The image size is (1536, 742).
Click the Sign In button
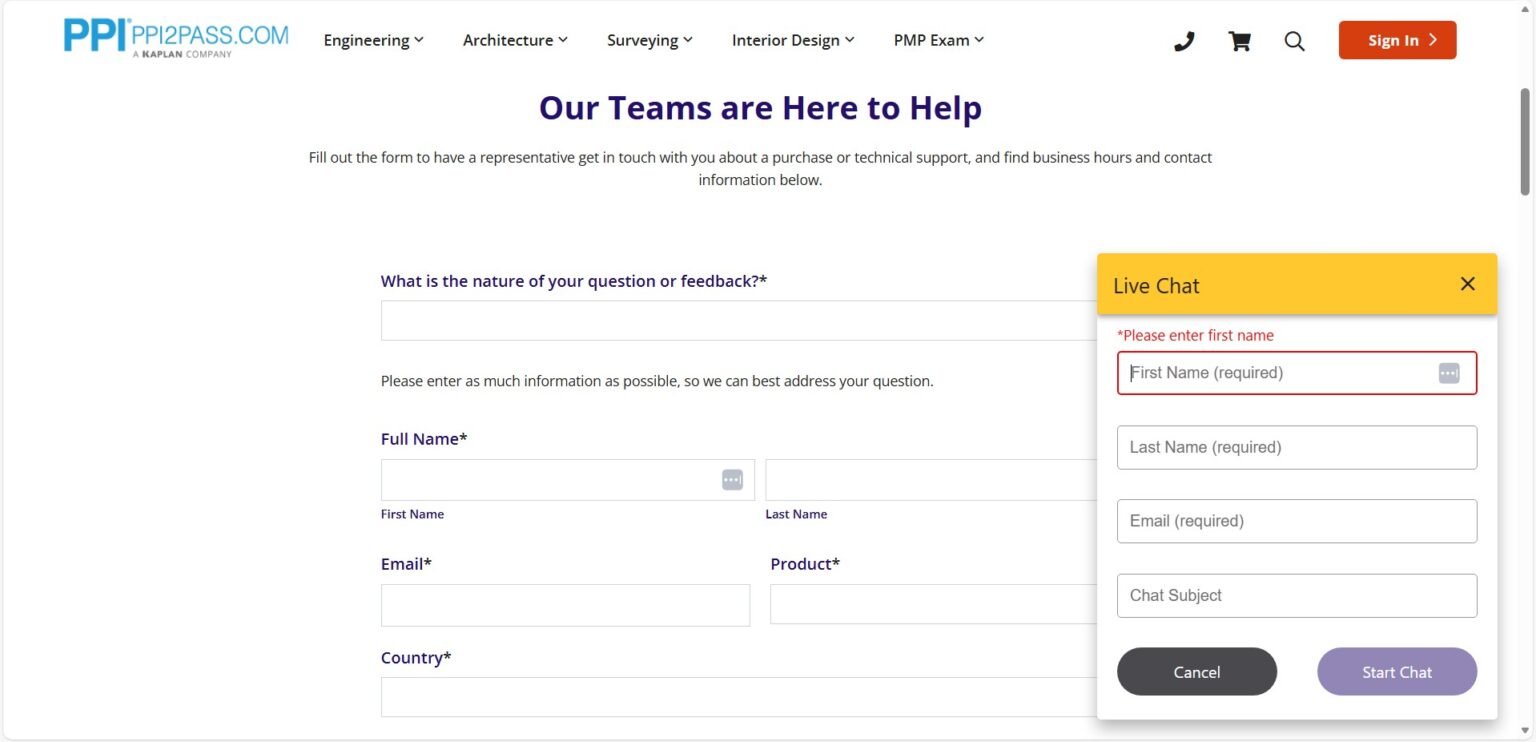[x=1397, y=40]
